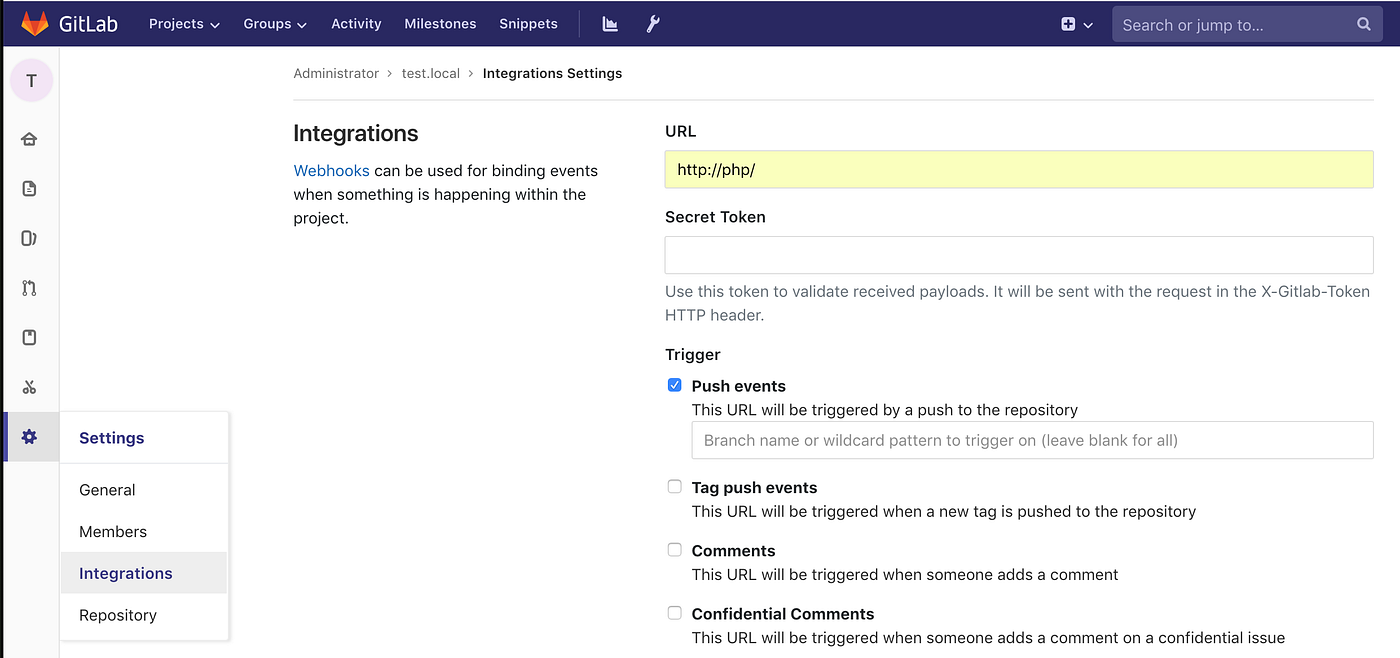Open the Webhooks documentation link
1400x658 pixels.
click(x=331, y=170)
